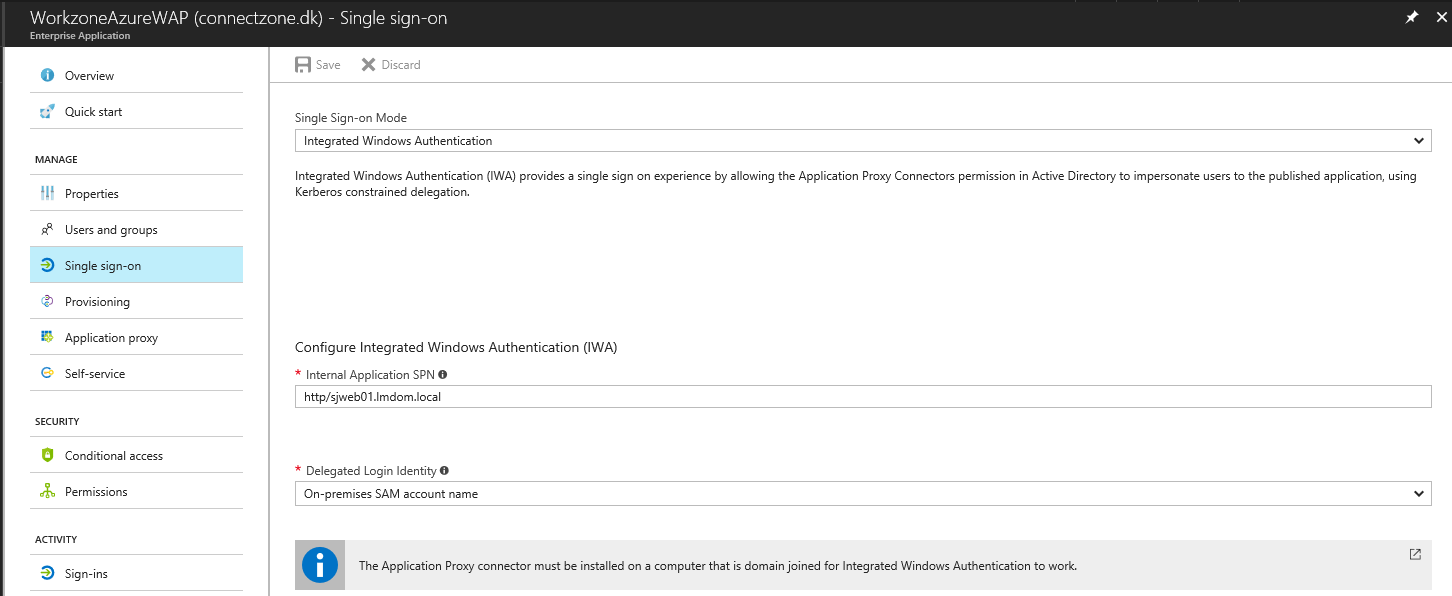Select the Single sign-on menu item
The width and height of the screenshot is (1452, 596).
pyautogui.click(x=136, y=265)
